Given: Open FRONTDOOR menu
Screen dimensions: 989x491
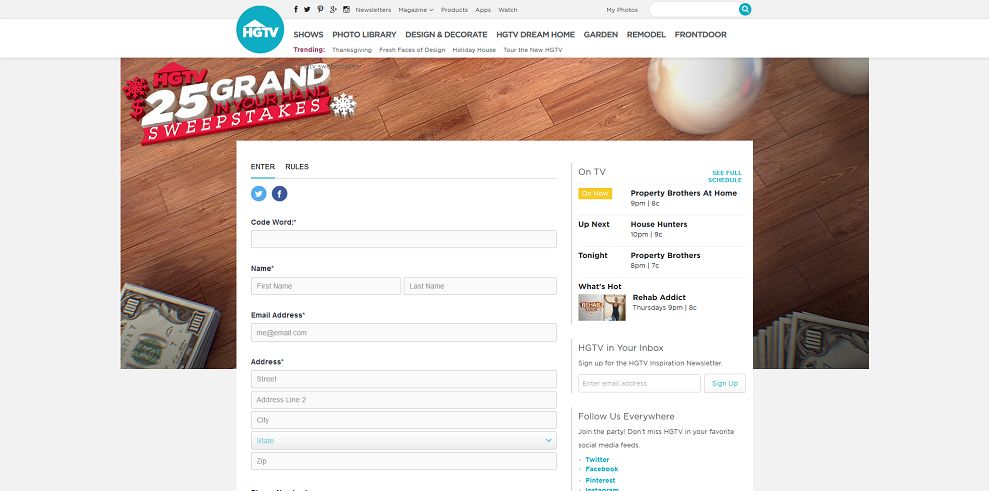Looking at the screenshot, I should (x=701, y=35).
